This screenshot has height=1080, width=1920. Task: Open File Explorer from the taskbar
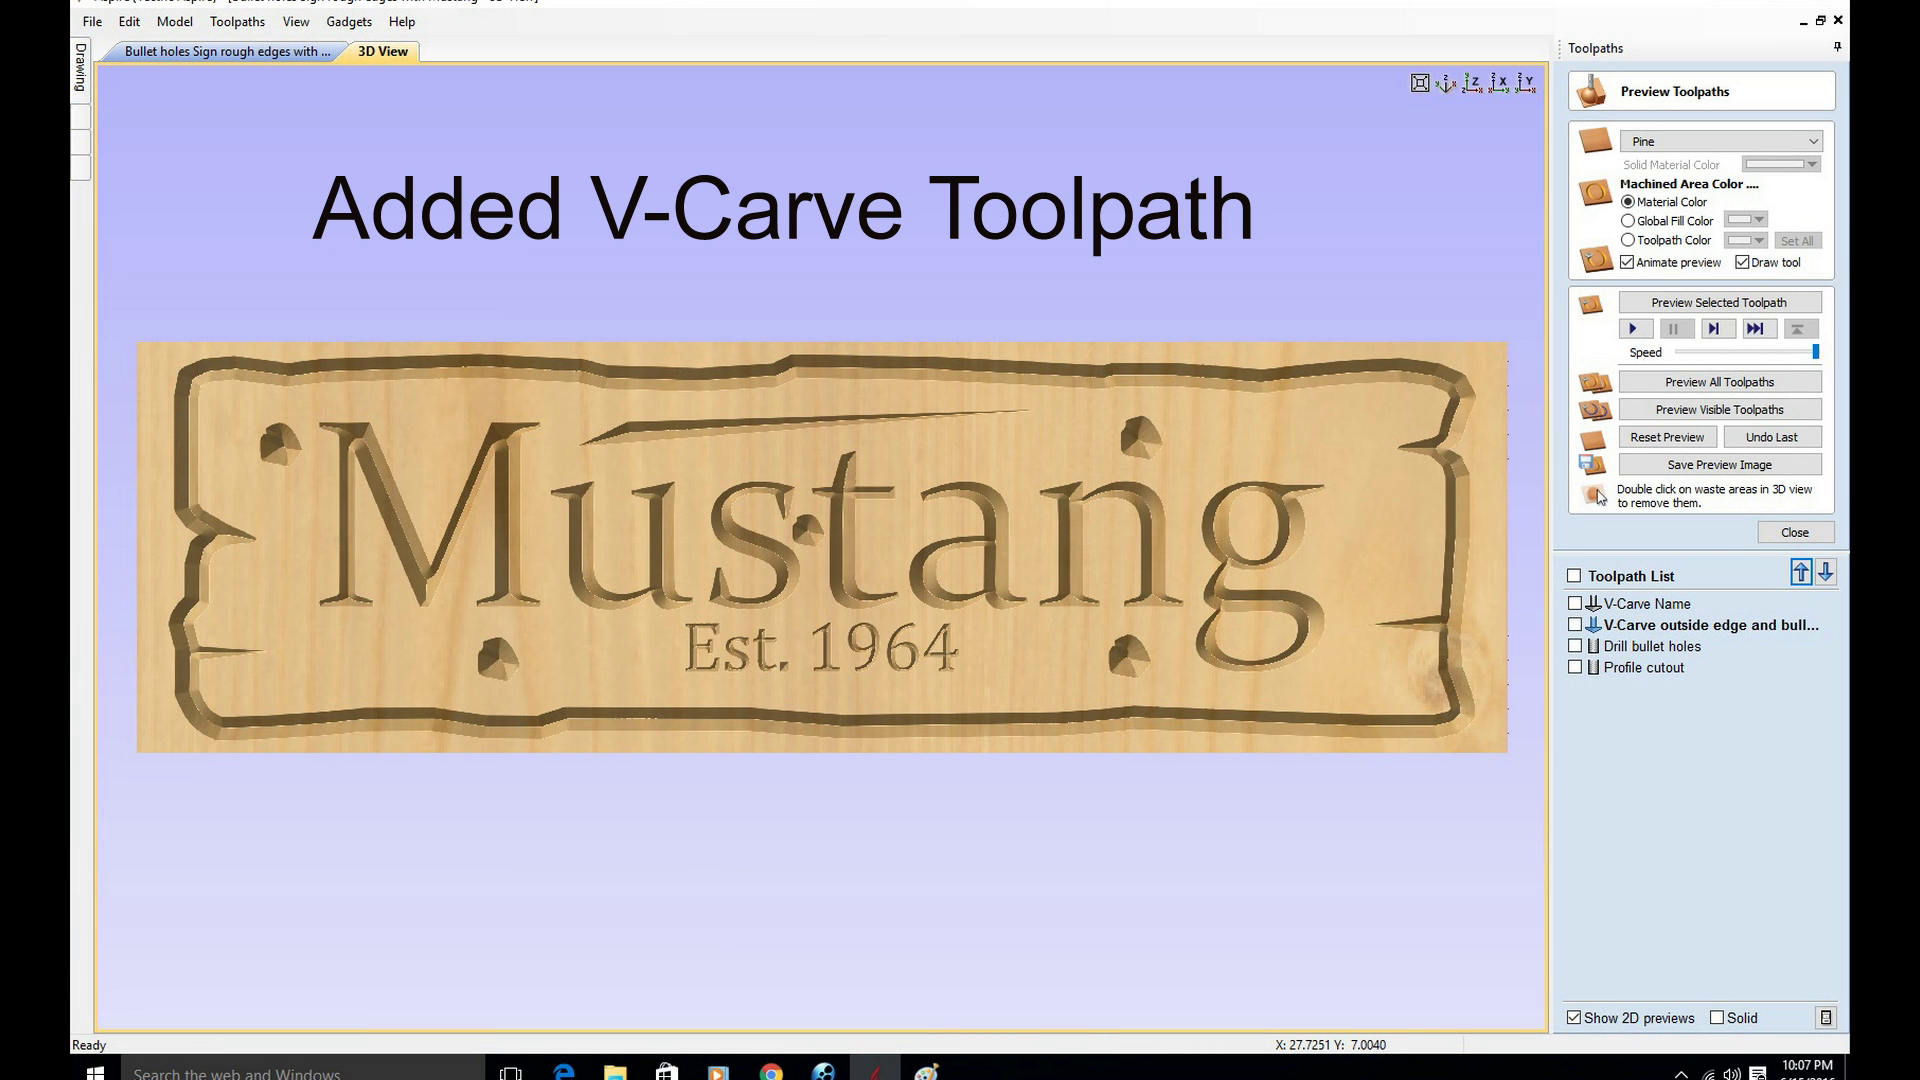pyautogui.click(x=615, y=1072)
